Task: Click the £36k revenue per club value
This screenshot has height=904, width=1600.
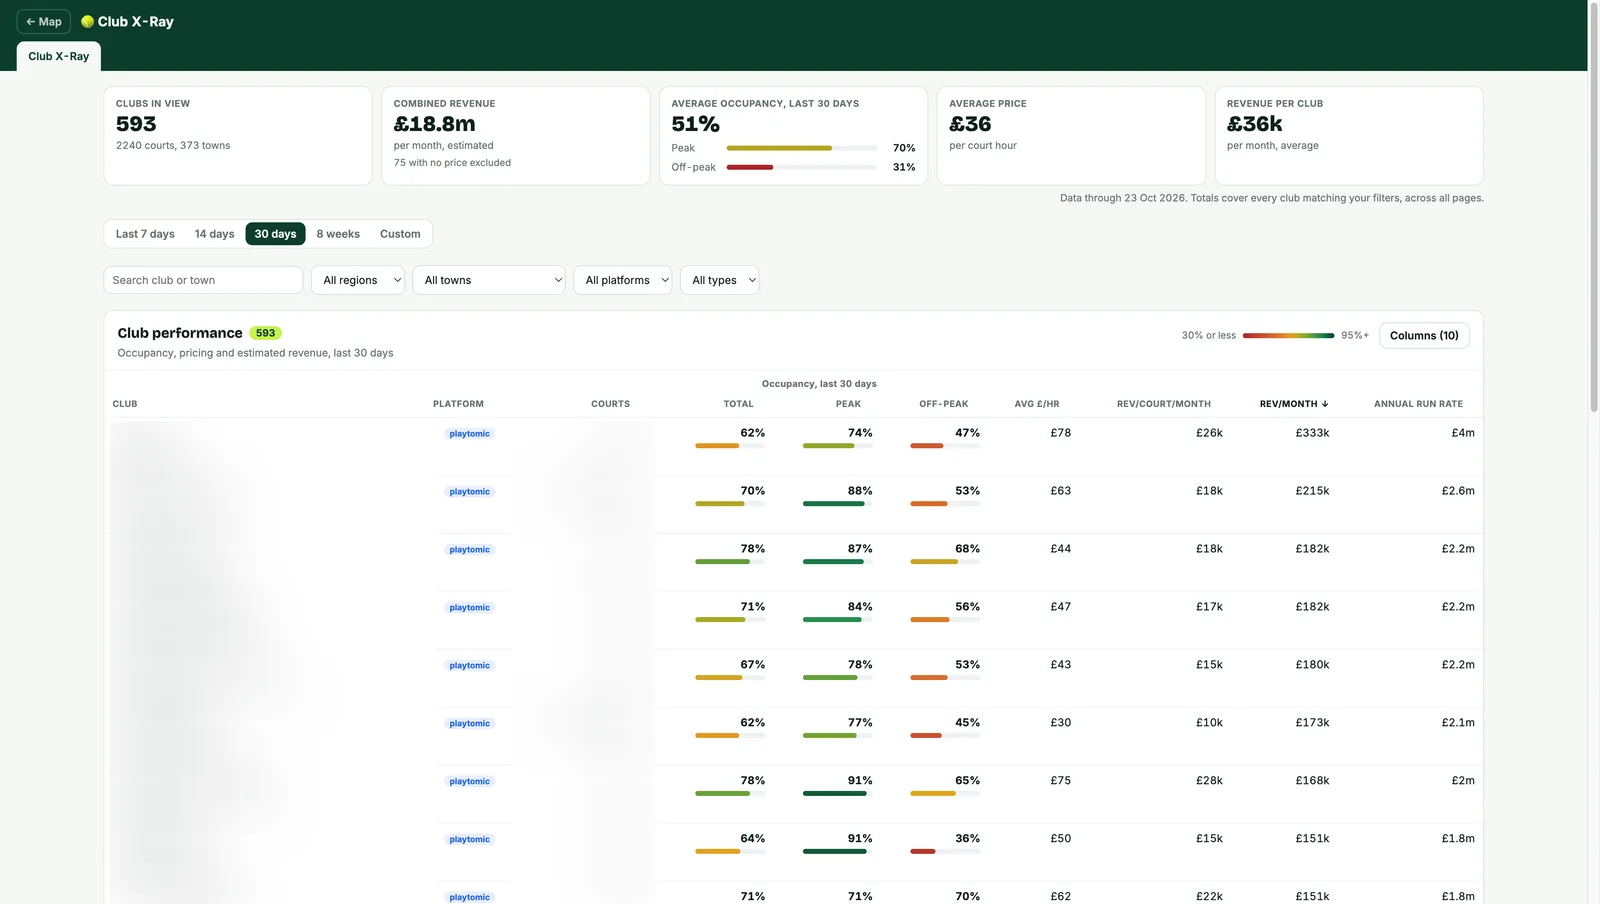Action: [1254, 124]
